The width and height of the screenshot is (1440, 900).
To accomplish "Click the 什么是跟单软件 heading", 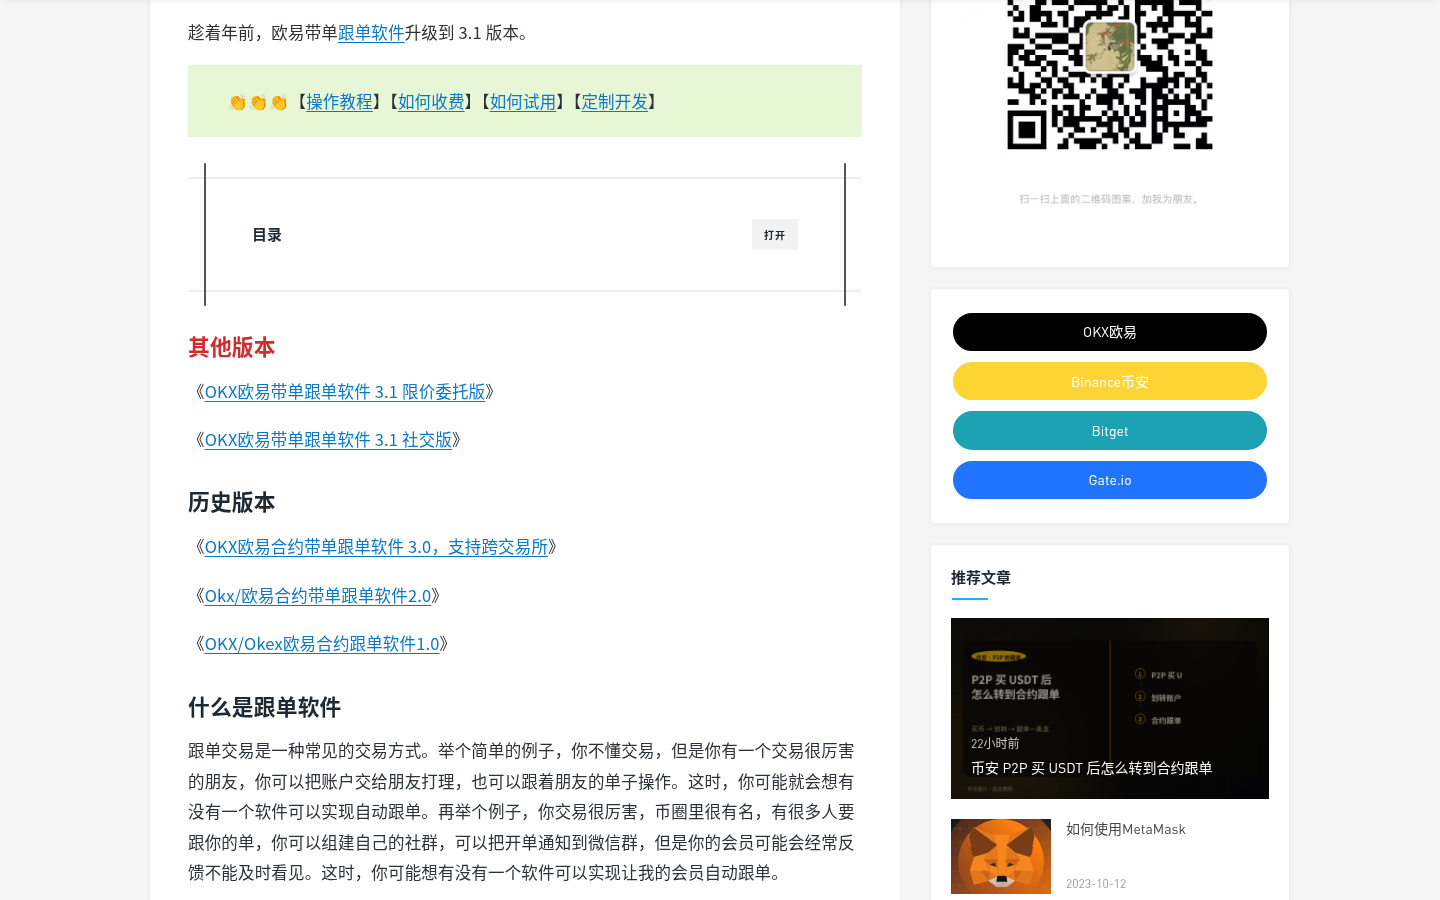I will (264, 708).
